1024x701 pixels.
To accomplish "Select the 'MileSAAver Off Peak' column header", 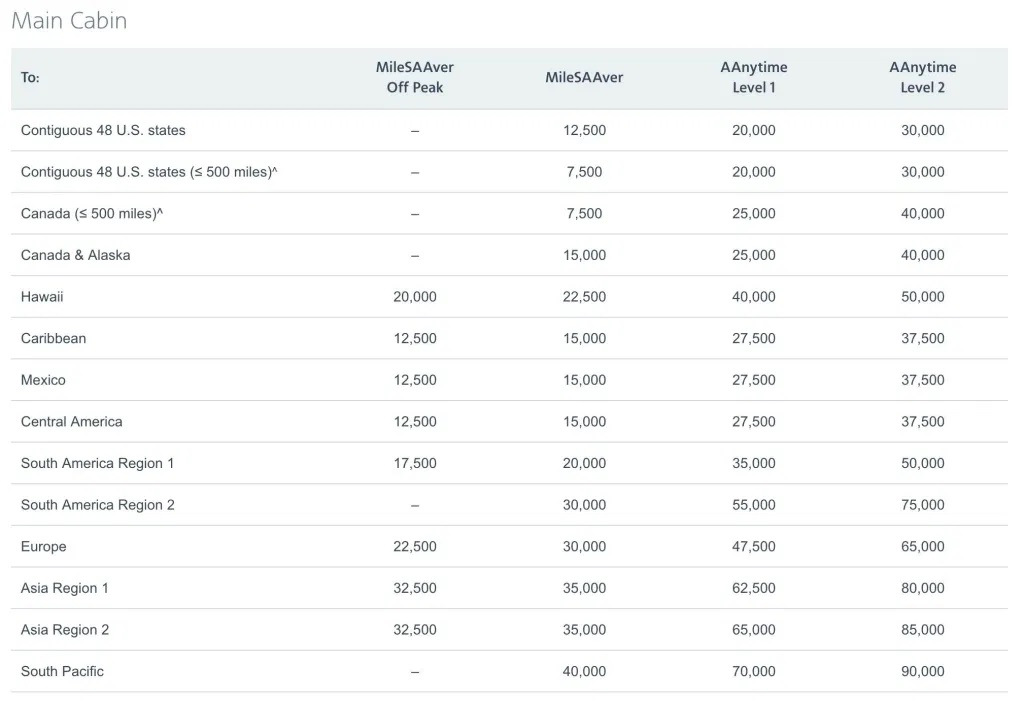I will (415, 77).
